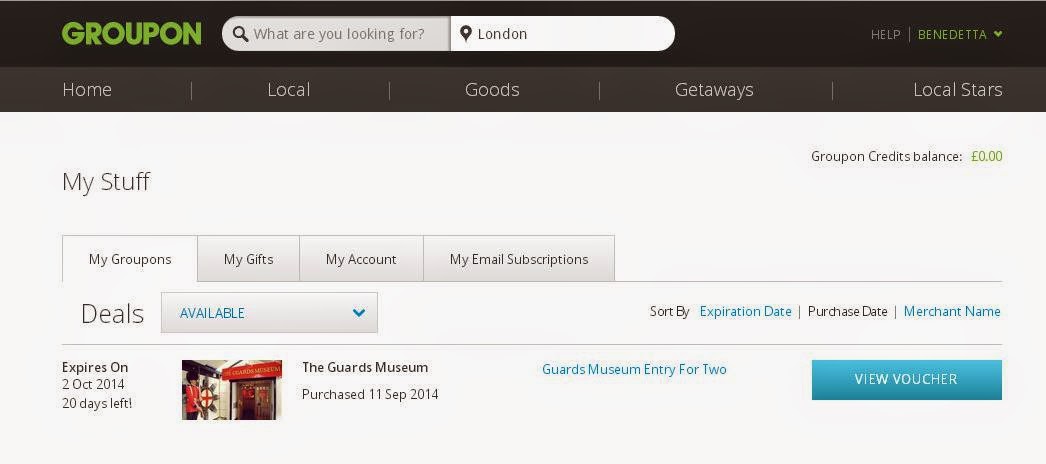1046x464 pixels.
Task: Open the Available deals dropdown
Action: click(270, 313)
